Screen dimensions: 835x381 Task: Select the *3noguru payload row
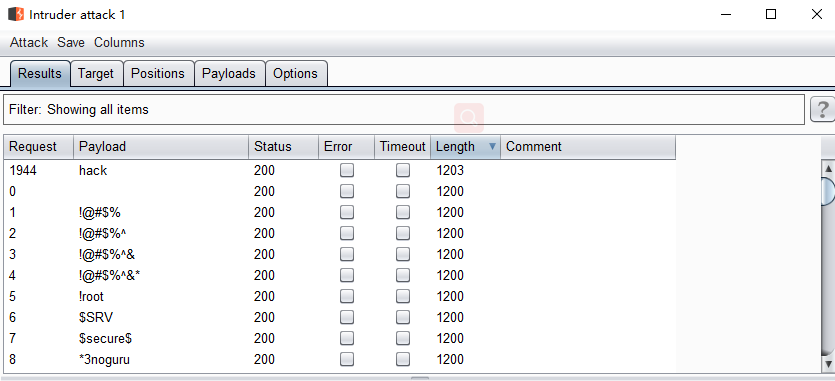[340, 359]
